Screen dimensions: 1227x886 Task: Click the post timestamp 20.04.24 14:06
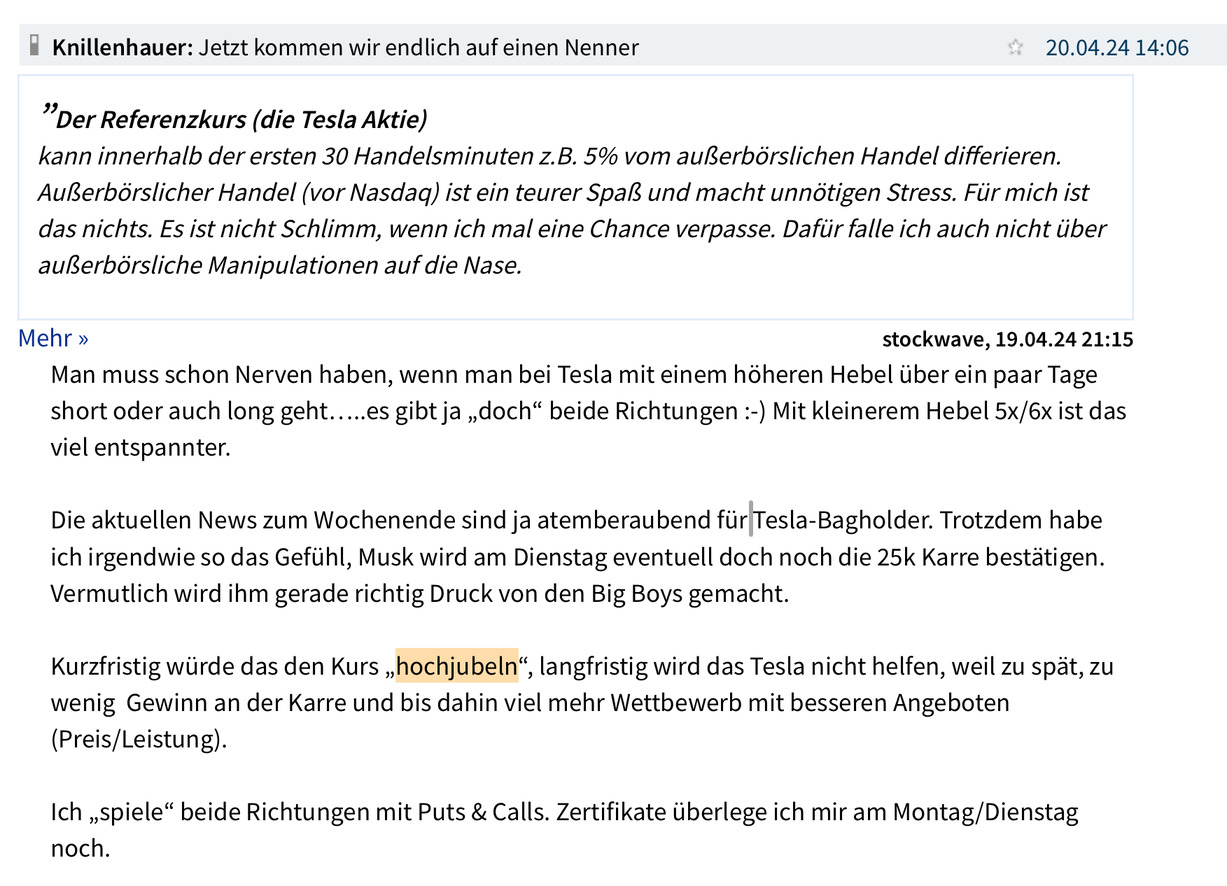(x=1117, y=47)
